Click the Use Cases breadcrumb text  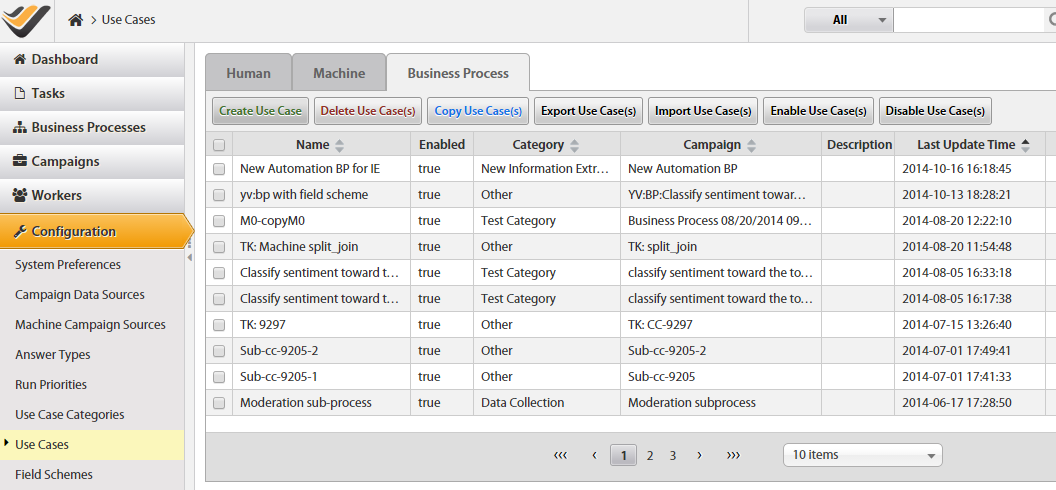[x=129, y=20]
